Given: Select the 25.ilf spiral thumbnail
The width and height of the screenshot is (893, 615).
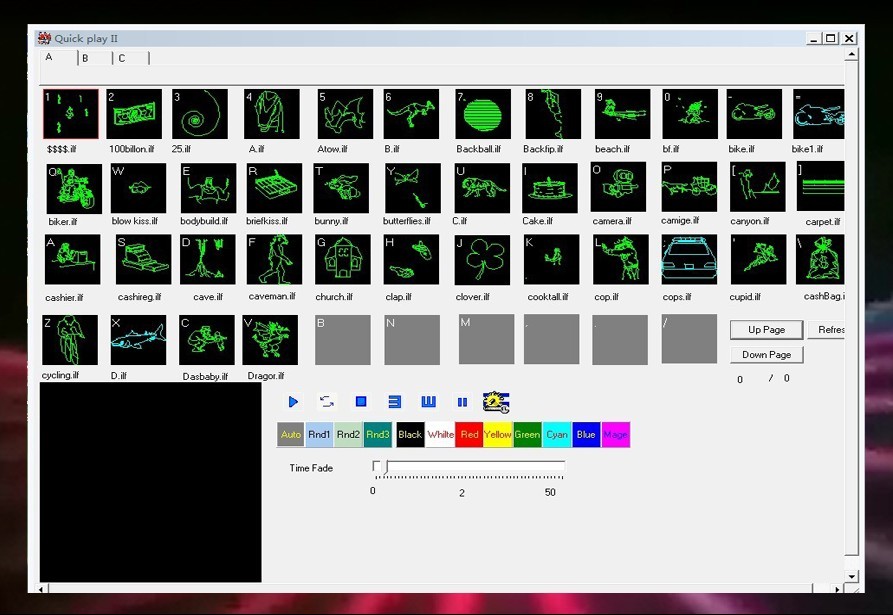Looking at the screenshot, I should point(200,114).
